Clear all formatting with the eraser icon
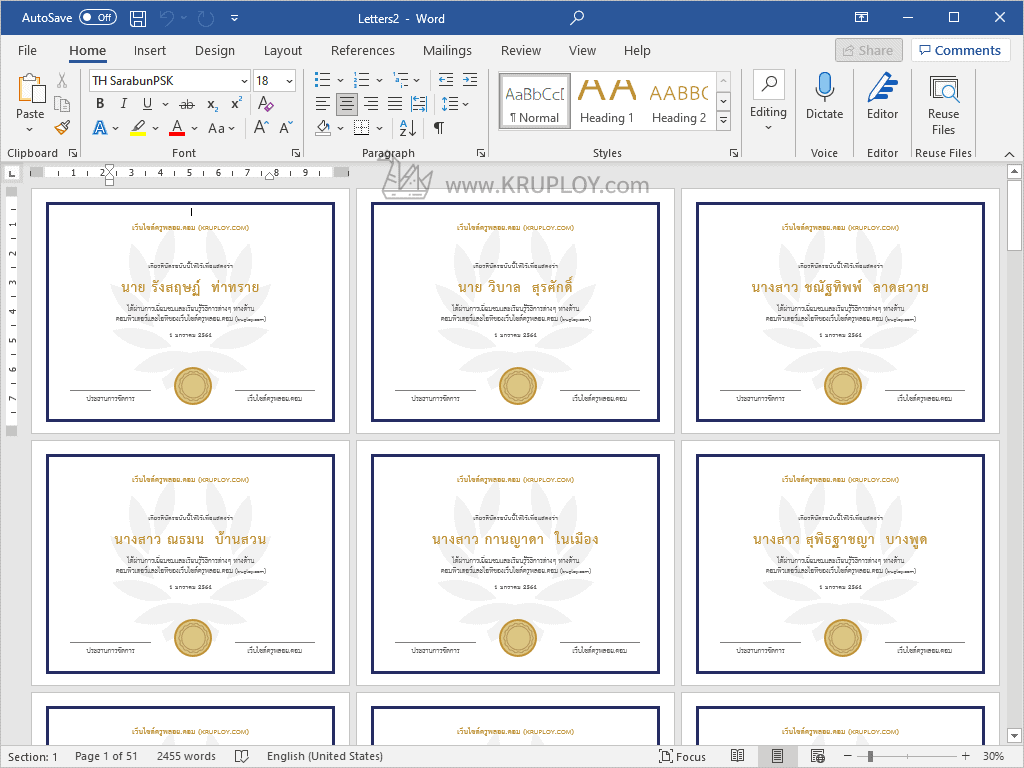This screenshot has width=1024, height=768. (266, 104)
